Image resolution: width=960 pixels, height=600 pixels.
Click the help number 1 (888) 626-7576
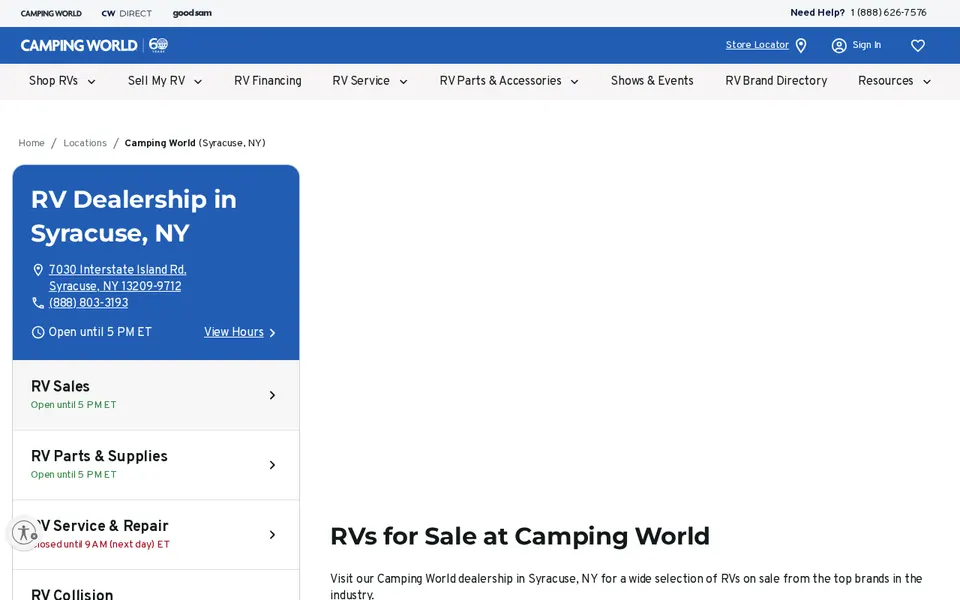click(x=888, y=12)
